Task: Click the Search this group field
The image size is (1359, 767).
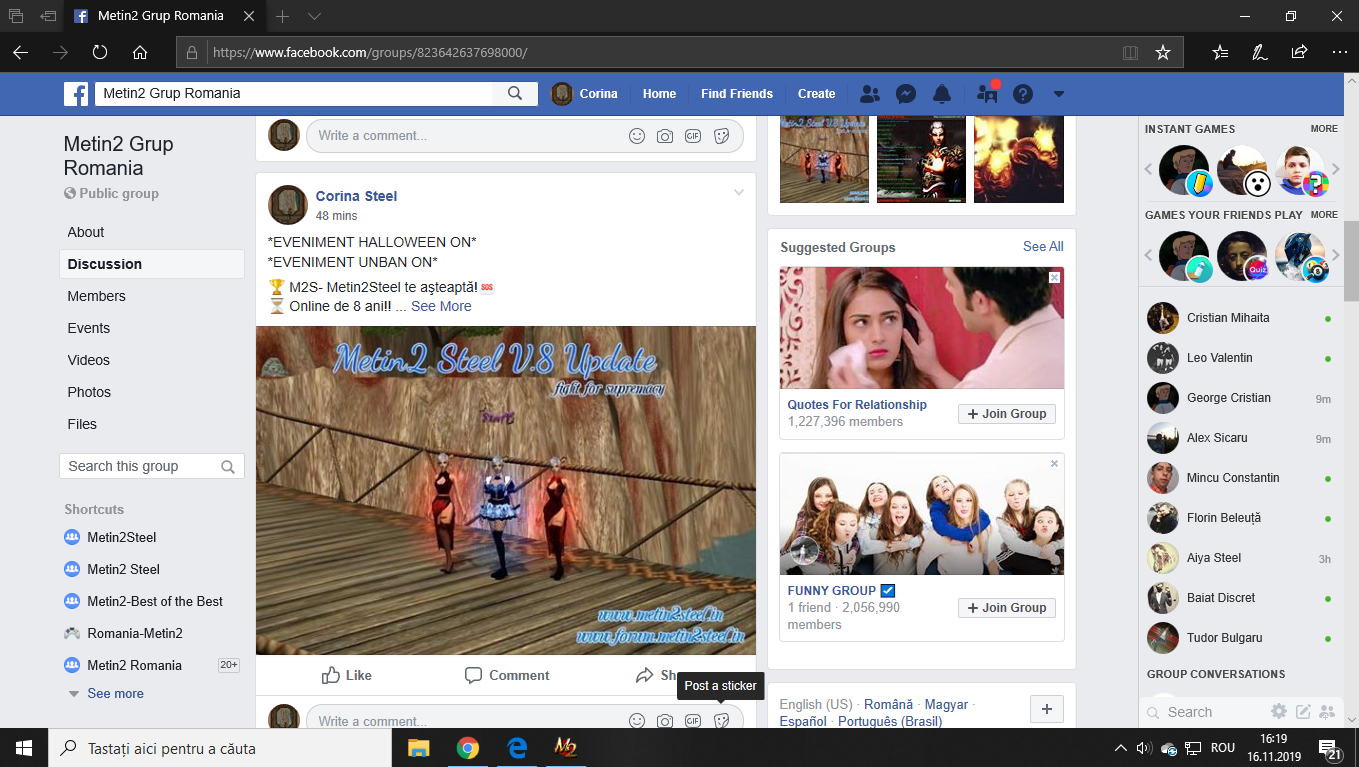Action: pyautogui.click(x=152, y=466)
